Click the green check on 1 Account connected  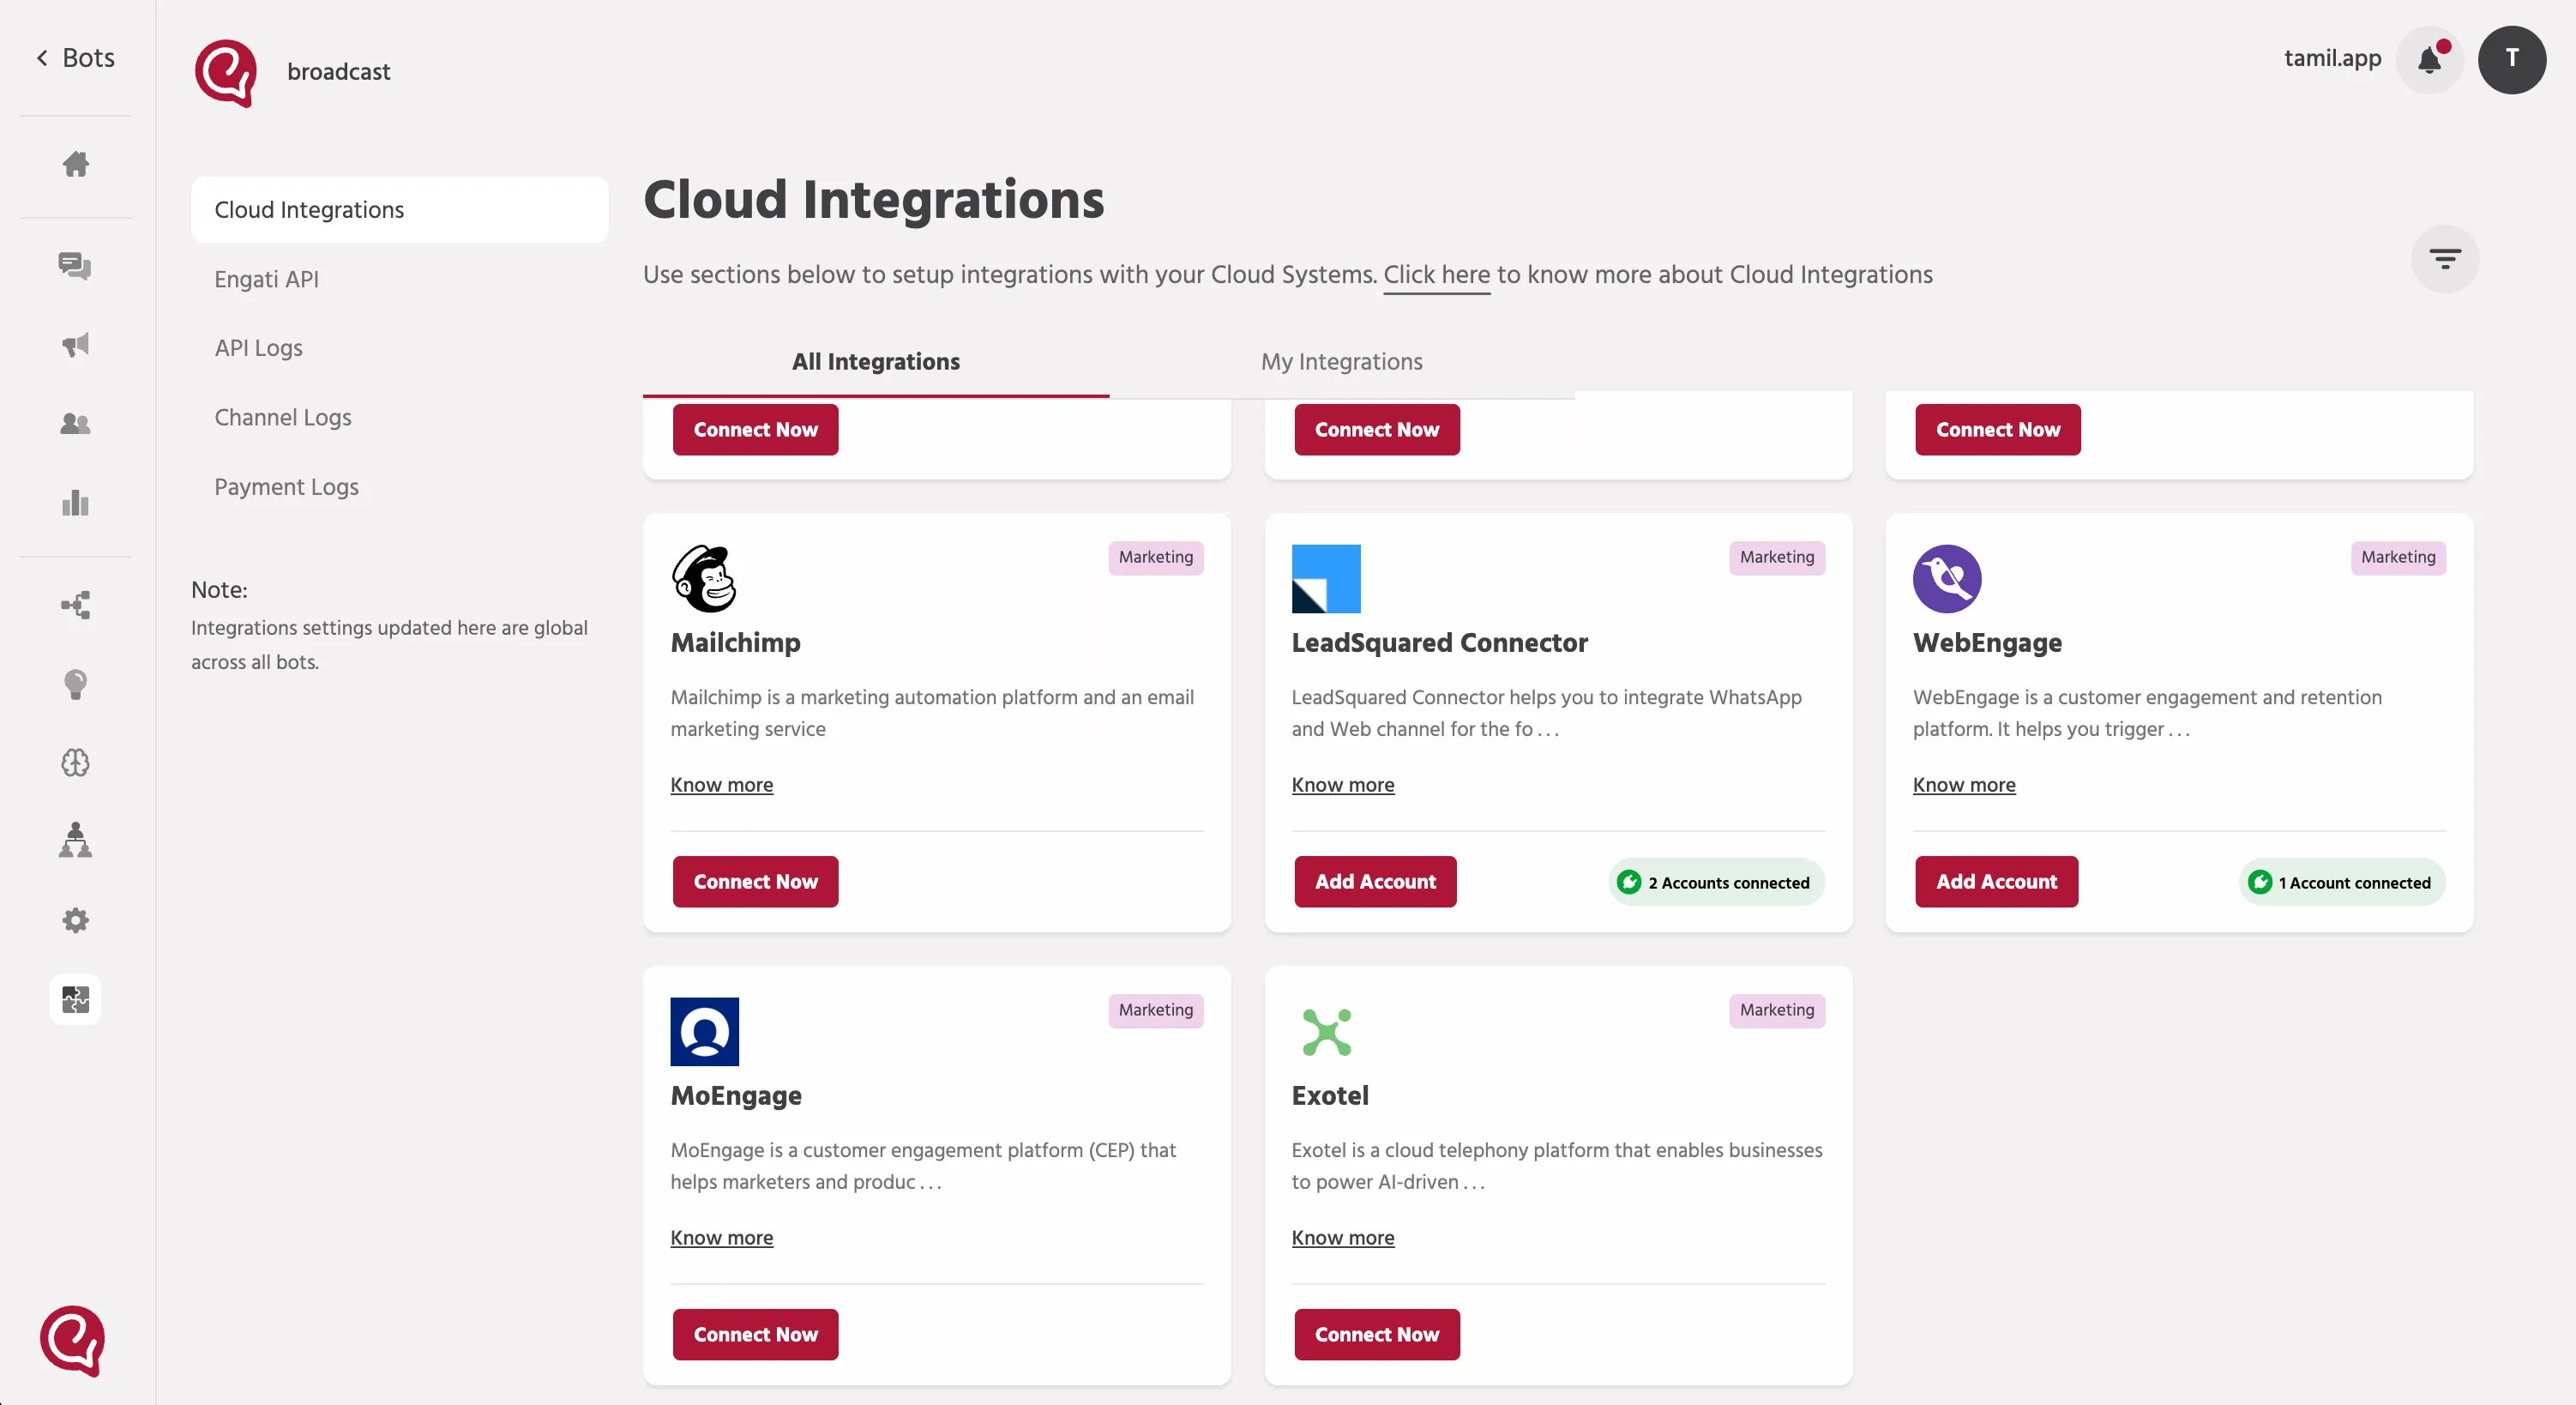click(2259, 882)
